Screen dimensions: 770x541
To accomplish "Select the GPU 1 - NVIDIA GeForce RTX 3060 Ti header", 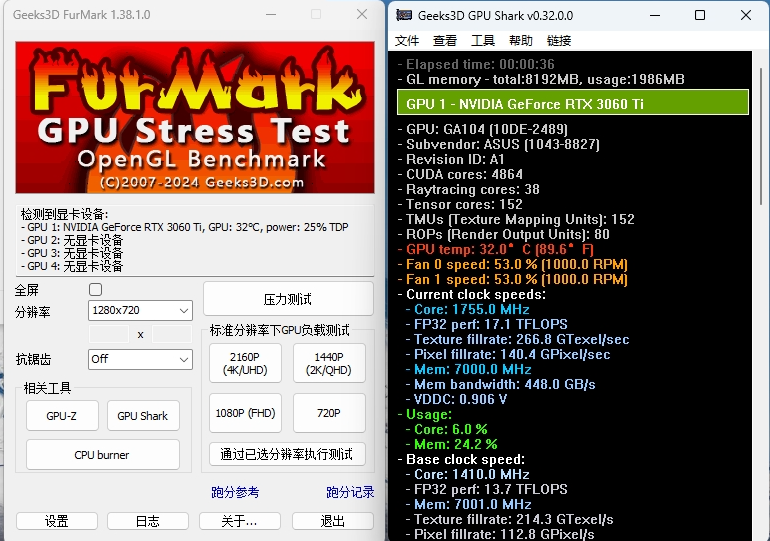I will click(573, 103).
